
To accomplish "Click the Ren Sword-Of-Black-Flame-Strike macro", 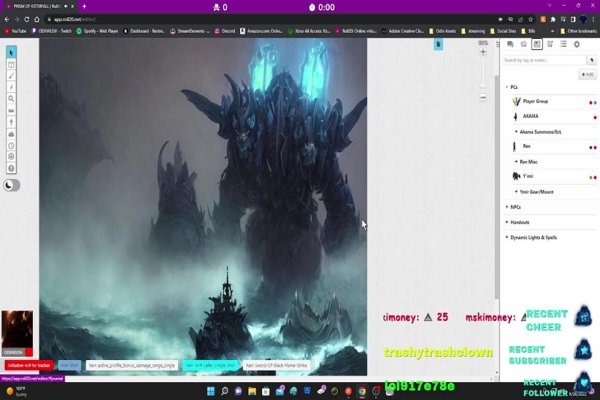I will [276, 365].
